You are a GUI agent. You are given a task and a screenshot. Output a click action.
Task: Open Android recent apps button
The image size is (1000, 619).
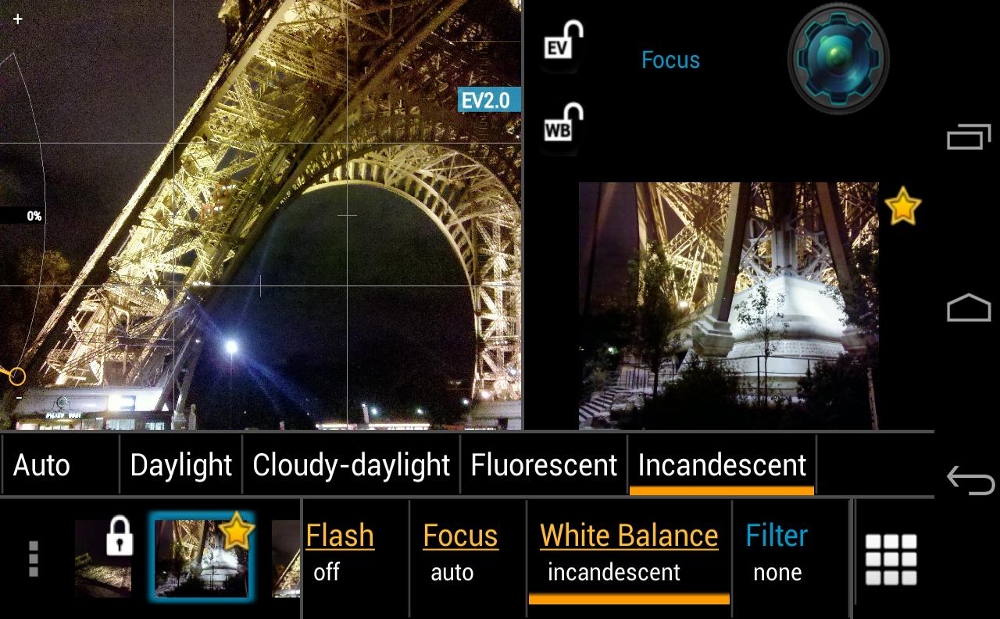point(969,136)
